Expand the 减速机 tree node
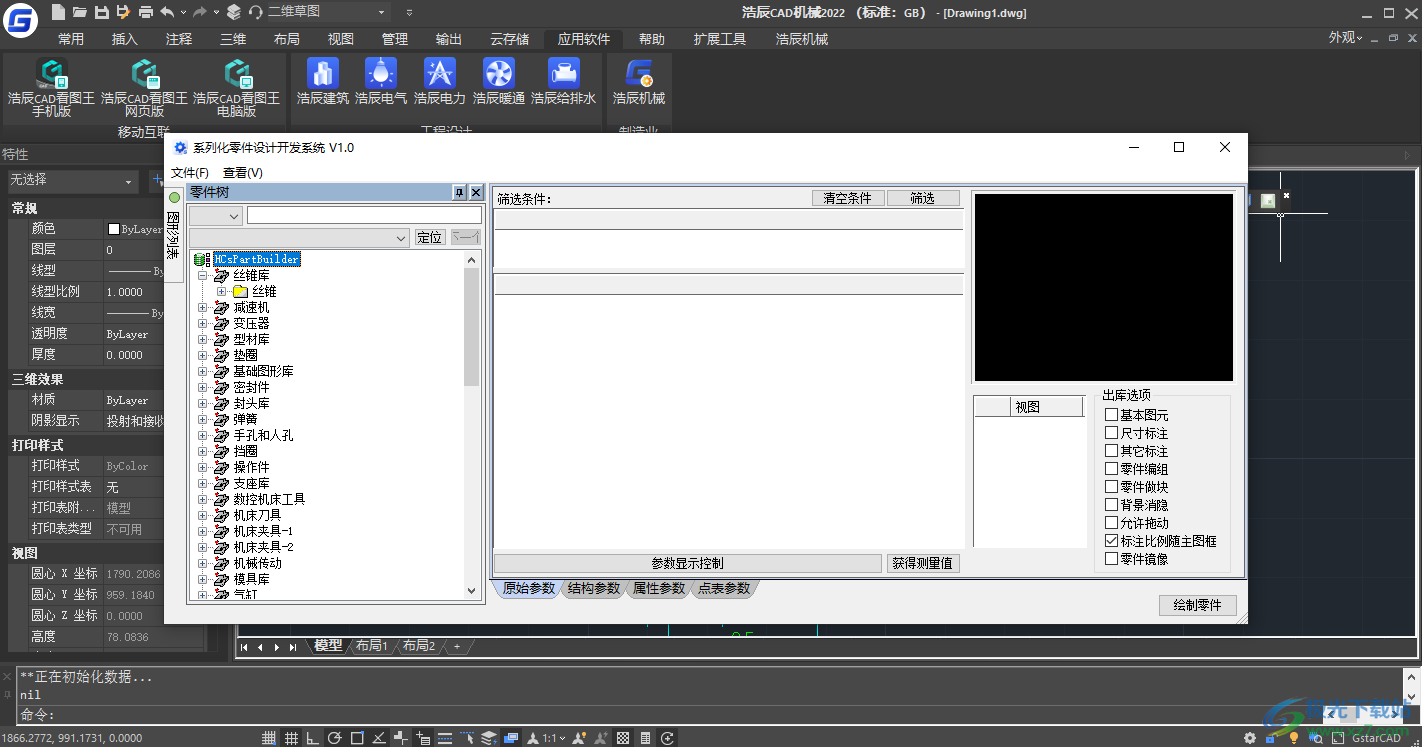 point(202,307)
